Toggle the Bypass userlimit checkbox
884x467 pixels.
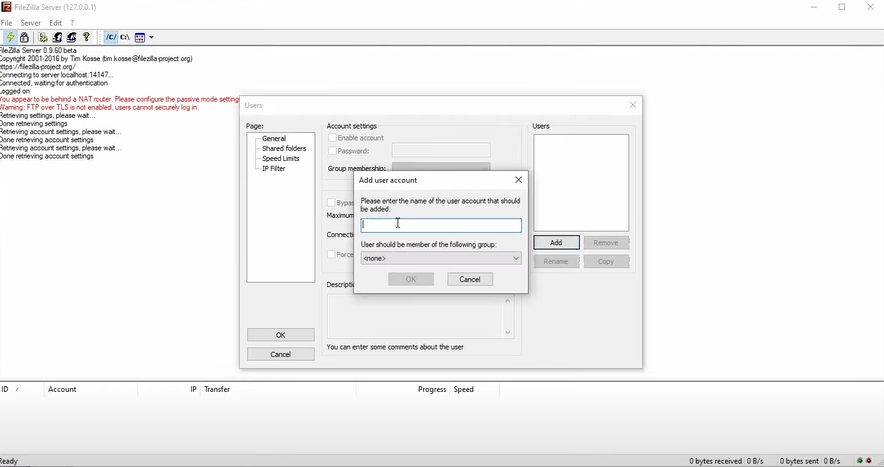click(x=332, y=202)
